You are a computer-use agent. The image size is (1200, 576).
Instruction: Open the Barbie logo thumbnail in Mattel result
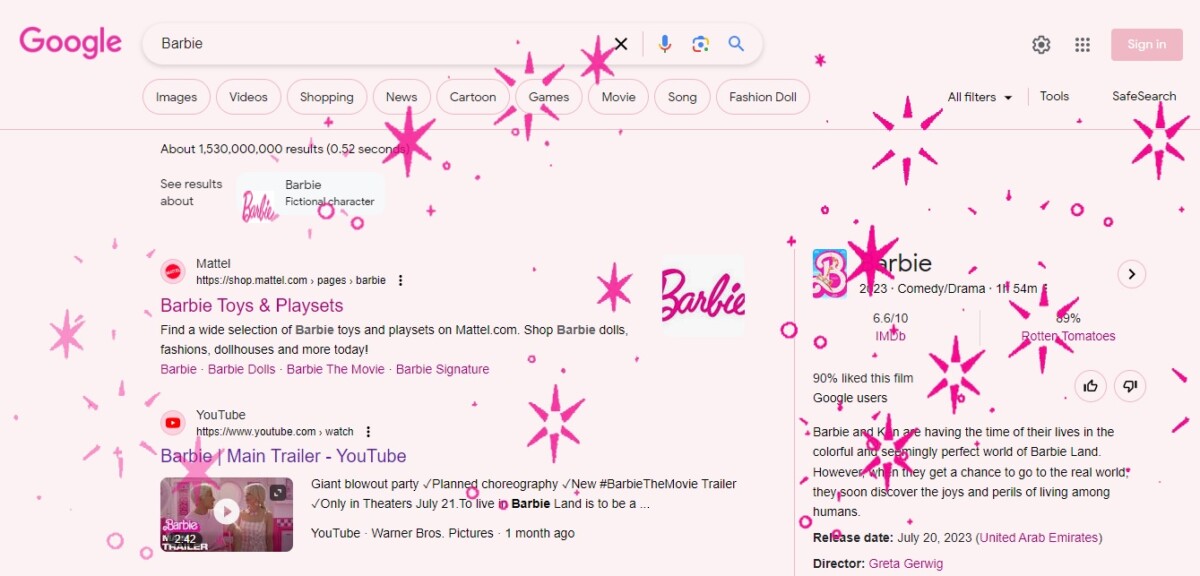coord(703,296)
